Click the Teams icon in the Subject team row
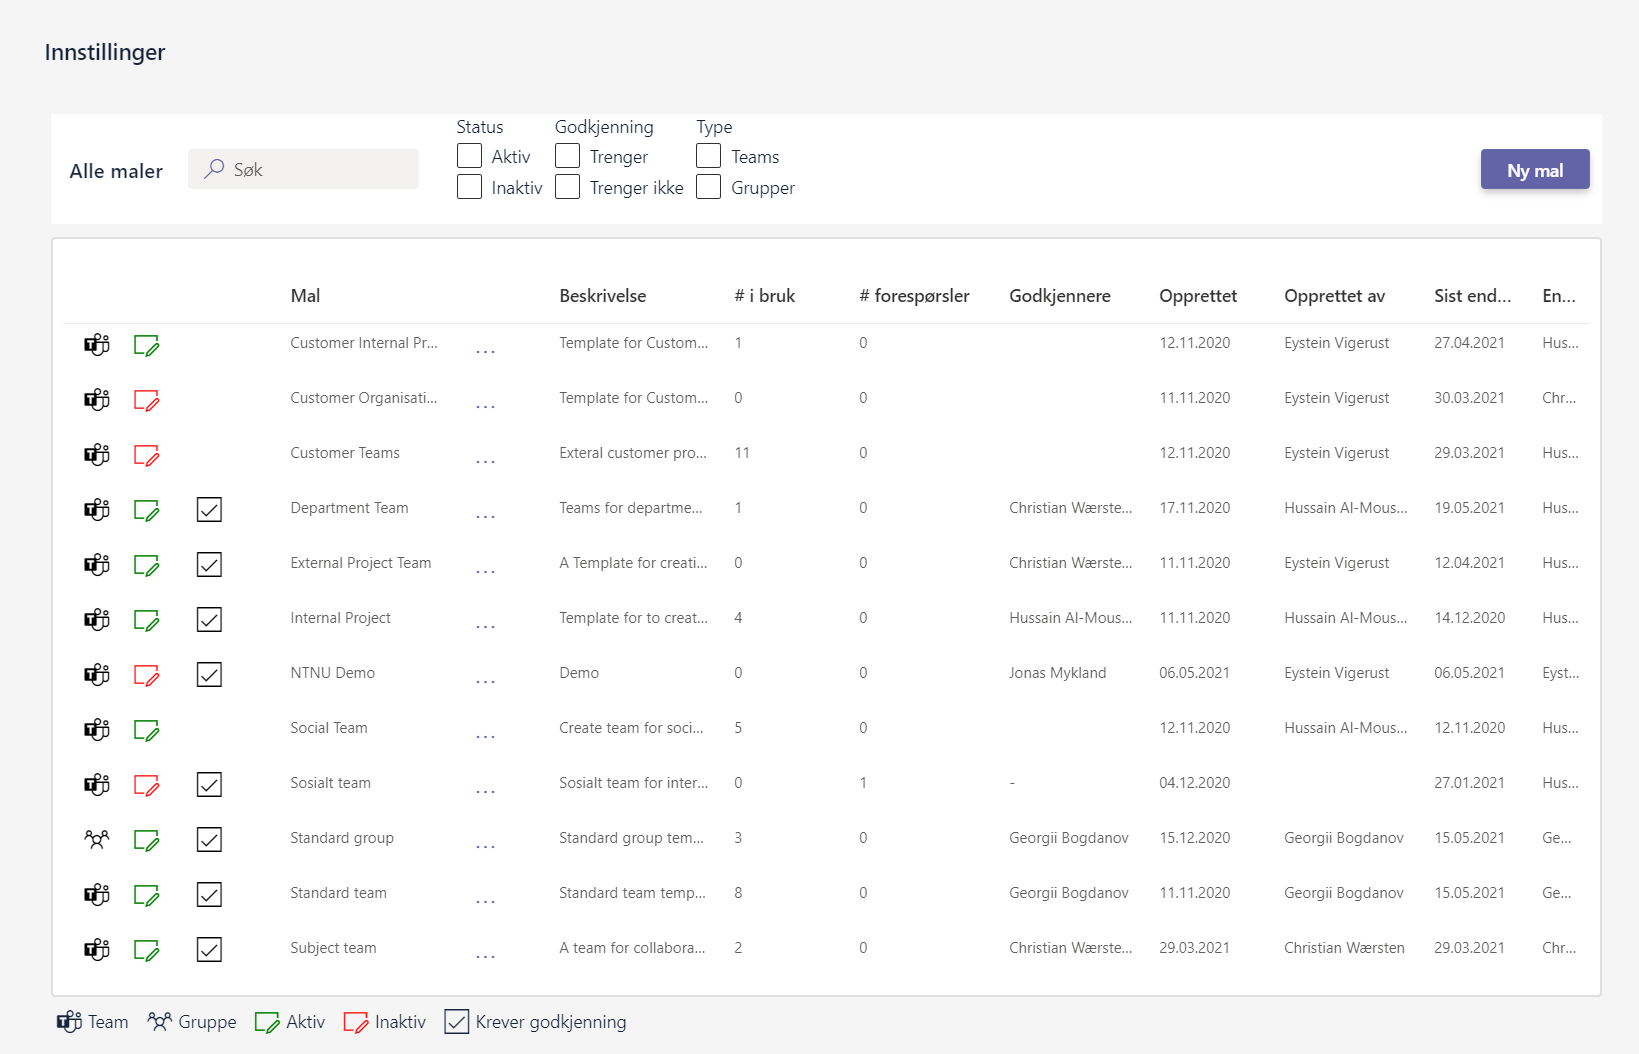1639x1054 pixels. [97, 950]
